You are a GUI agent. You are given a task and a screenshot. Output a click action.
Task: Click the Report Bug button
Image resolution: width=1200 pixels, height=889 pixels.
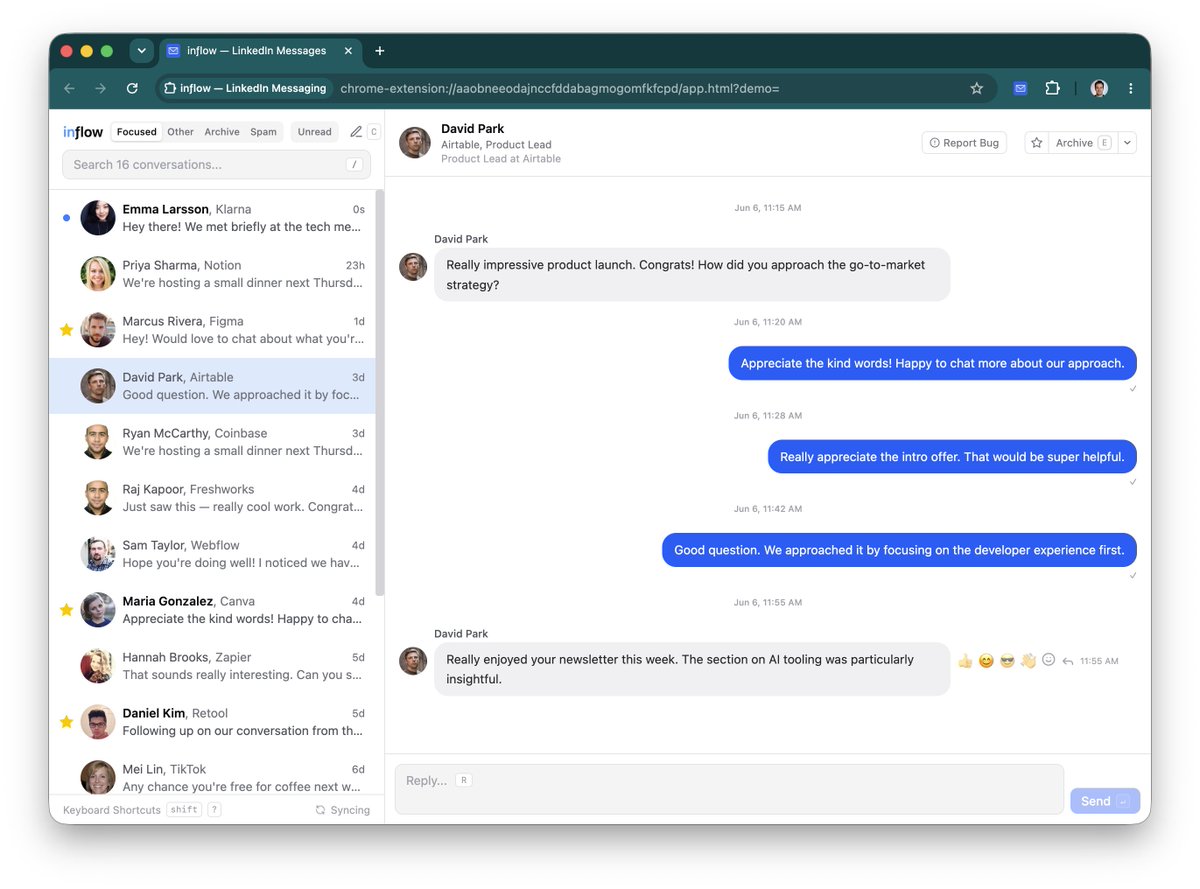(964, 143)
